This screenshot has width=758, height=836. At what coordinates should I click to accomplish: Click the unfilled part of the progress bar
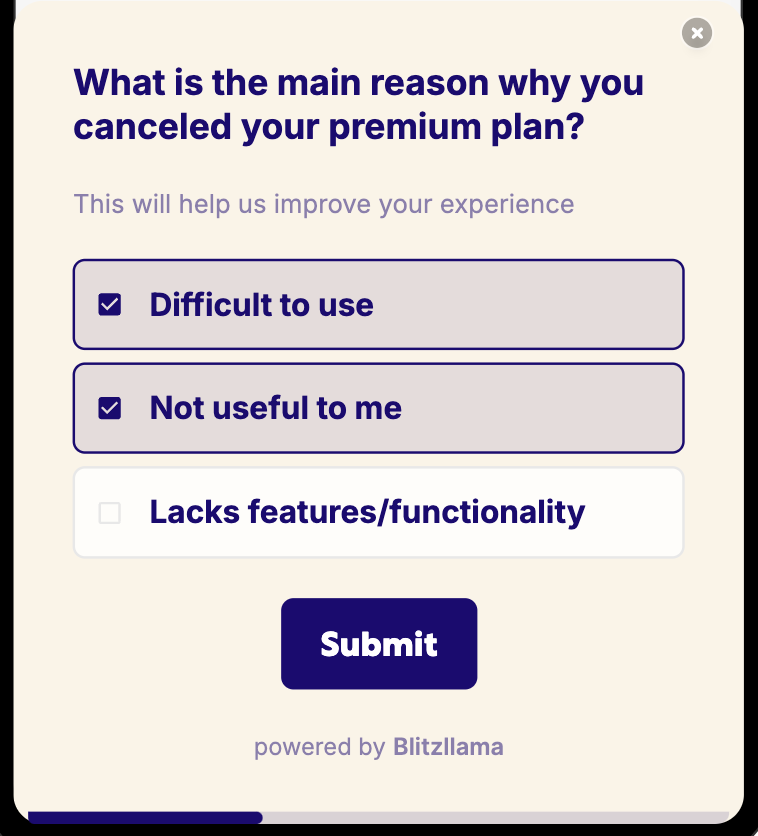pyautogui.click(x=500, y=818)
